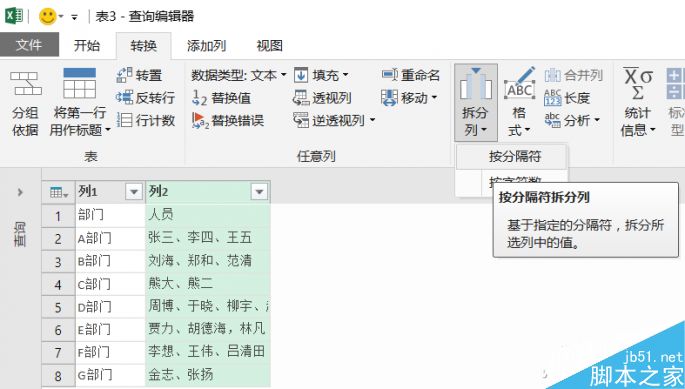The width and height of the screenshot is (685, 389).
Task: Click the 转置 transpose button
Action: click(139, 75)
